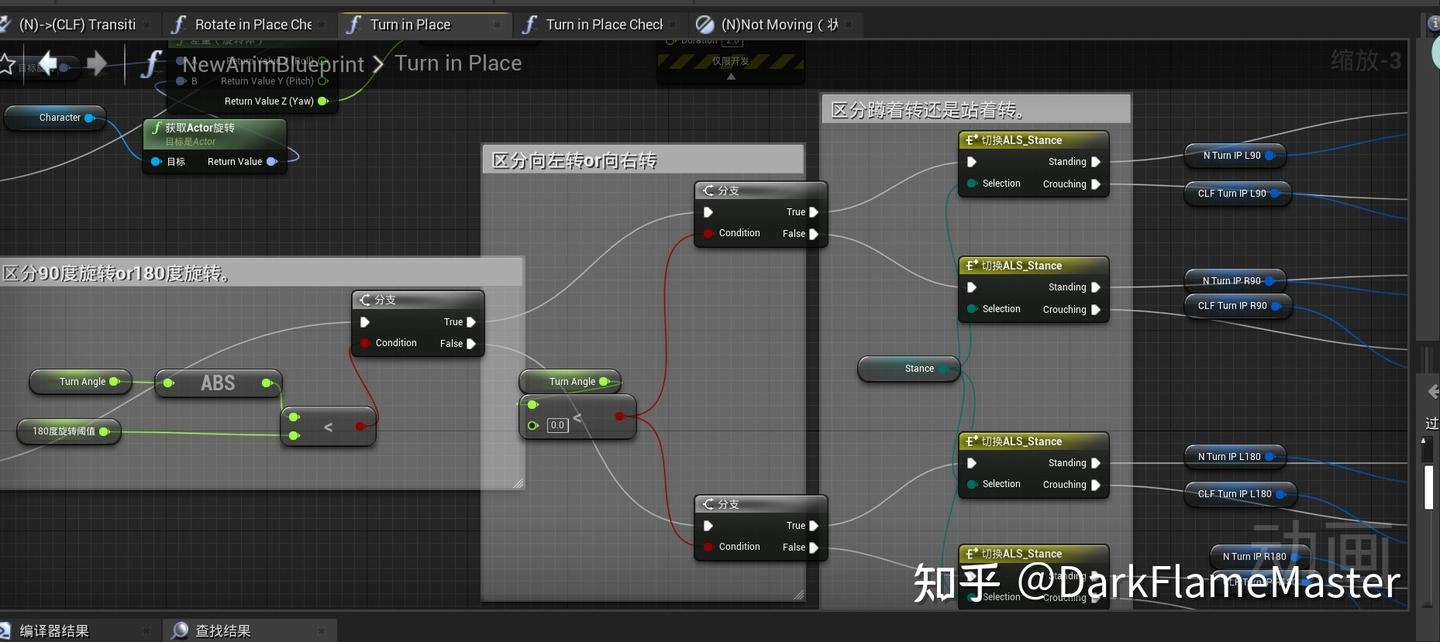
Task: Select the 区分蹲着转还是站着转 comment title
Action: click(x=928, y=110)
